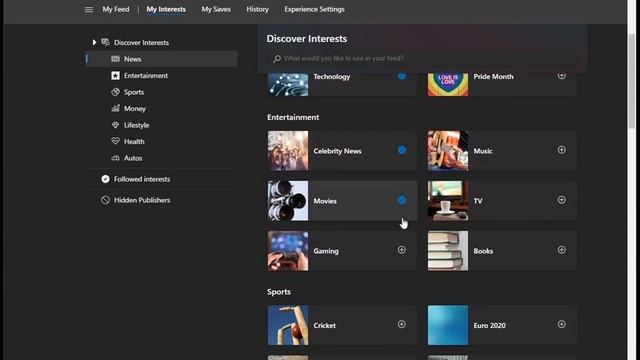Click the Celebrity News card label
Viewport: 640px width, 360px height.
337,151
